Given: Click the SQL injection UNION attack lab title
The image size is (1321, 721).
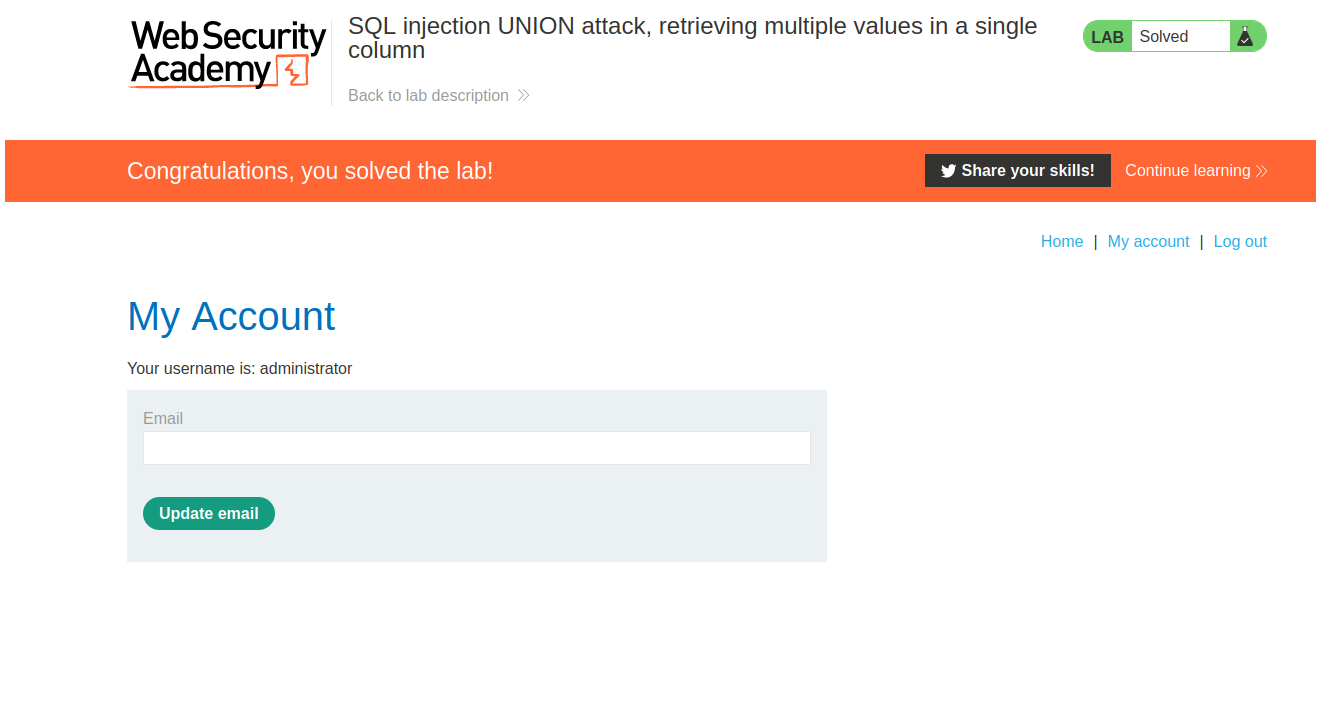Looking at the screenshot, I should click(692, 38).
